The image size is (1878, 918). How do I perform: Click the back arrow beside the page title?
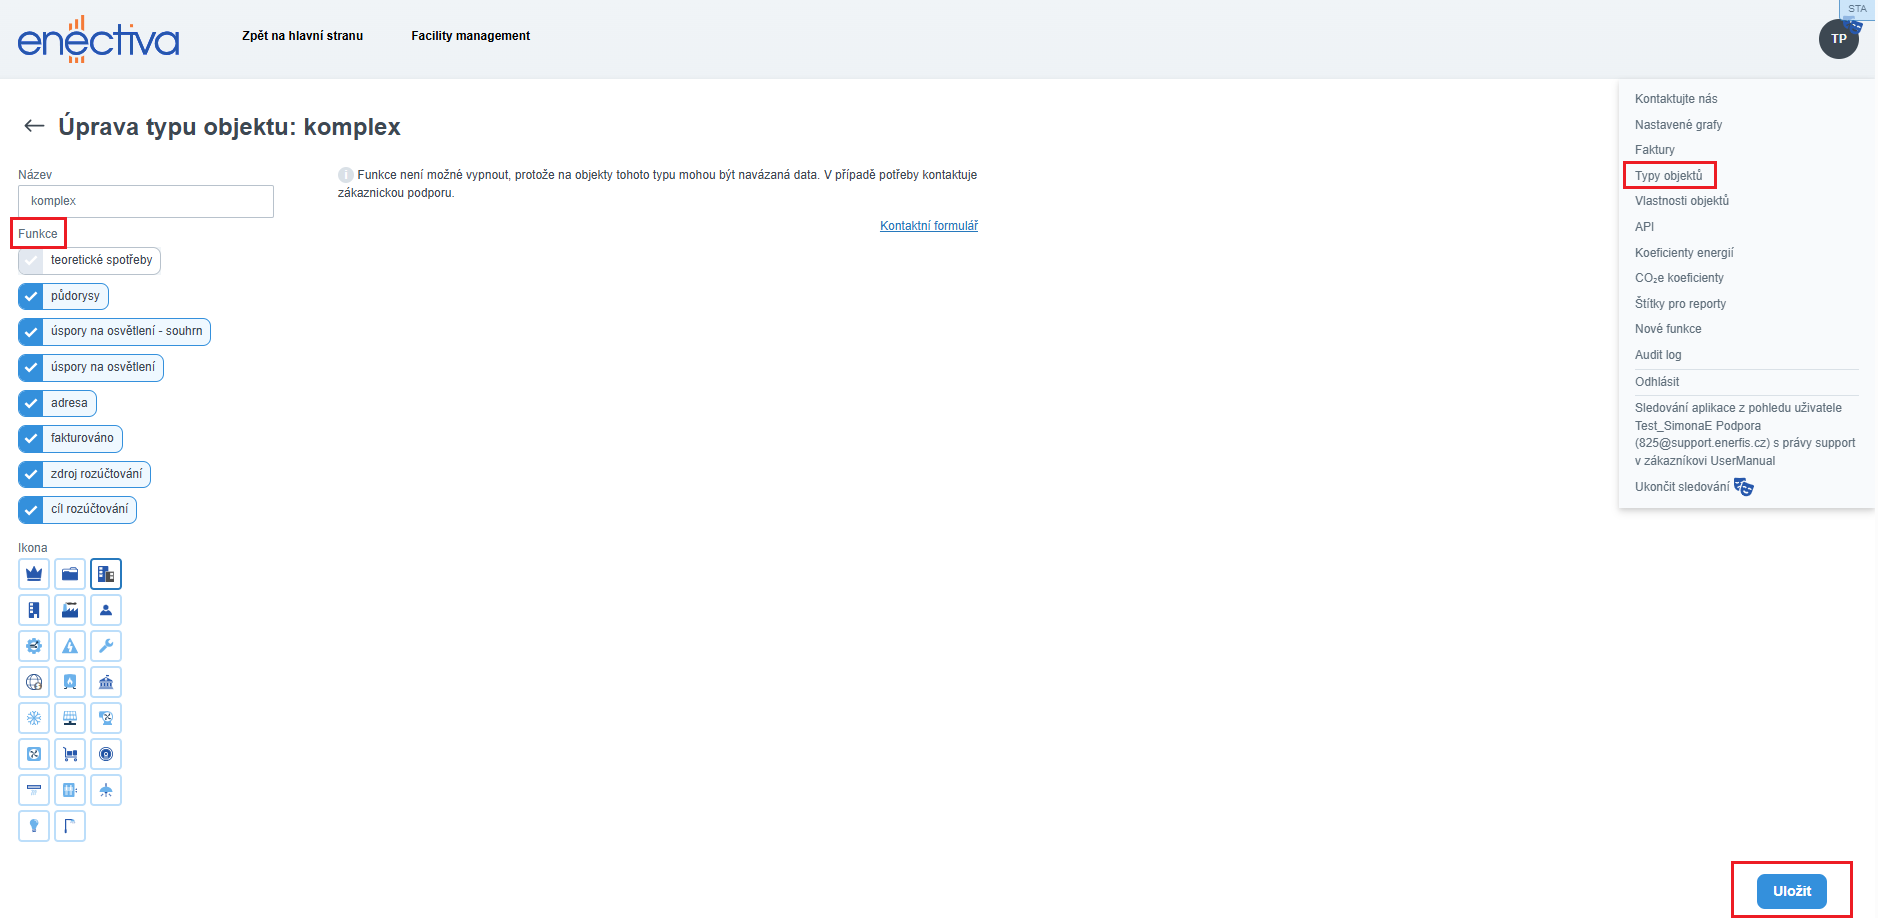pos(34,126)
